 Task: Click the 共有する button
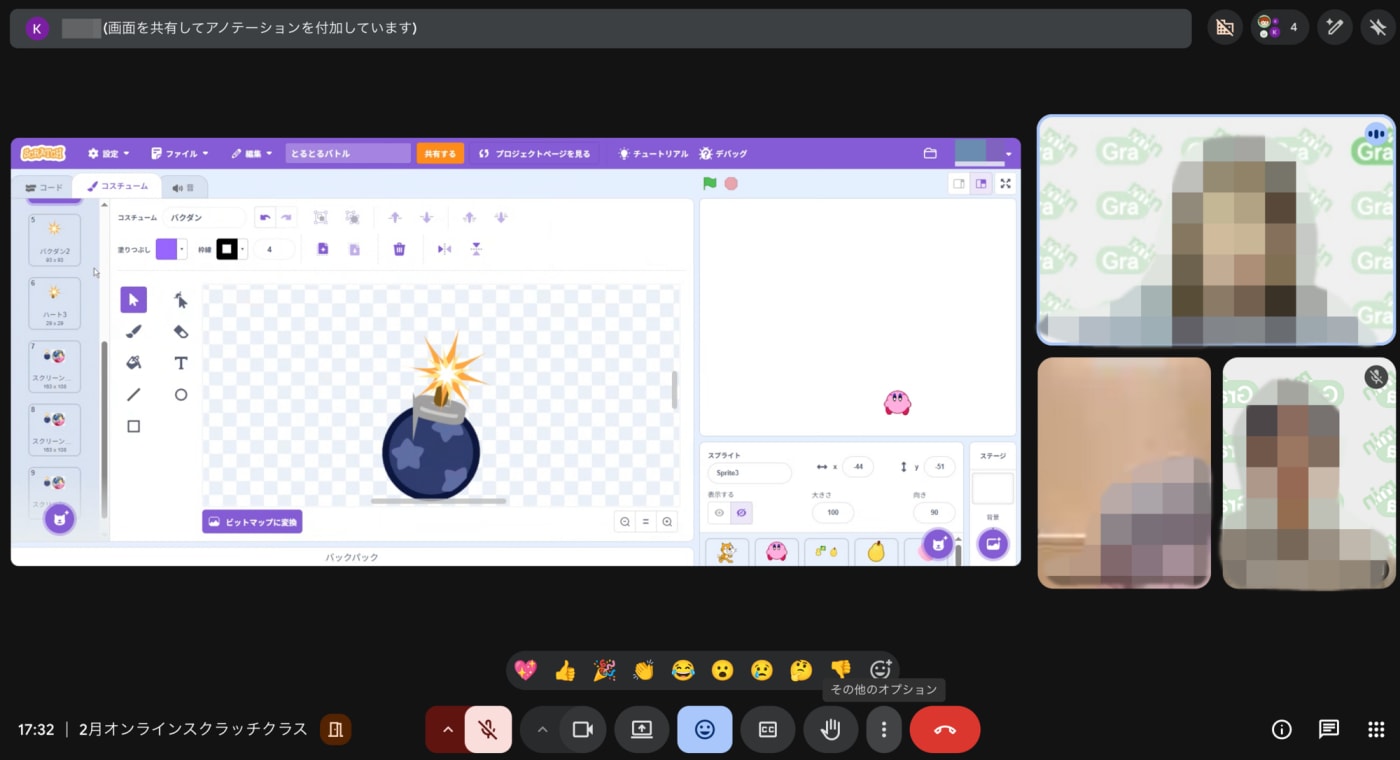(x=440, y=154)
